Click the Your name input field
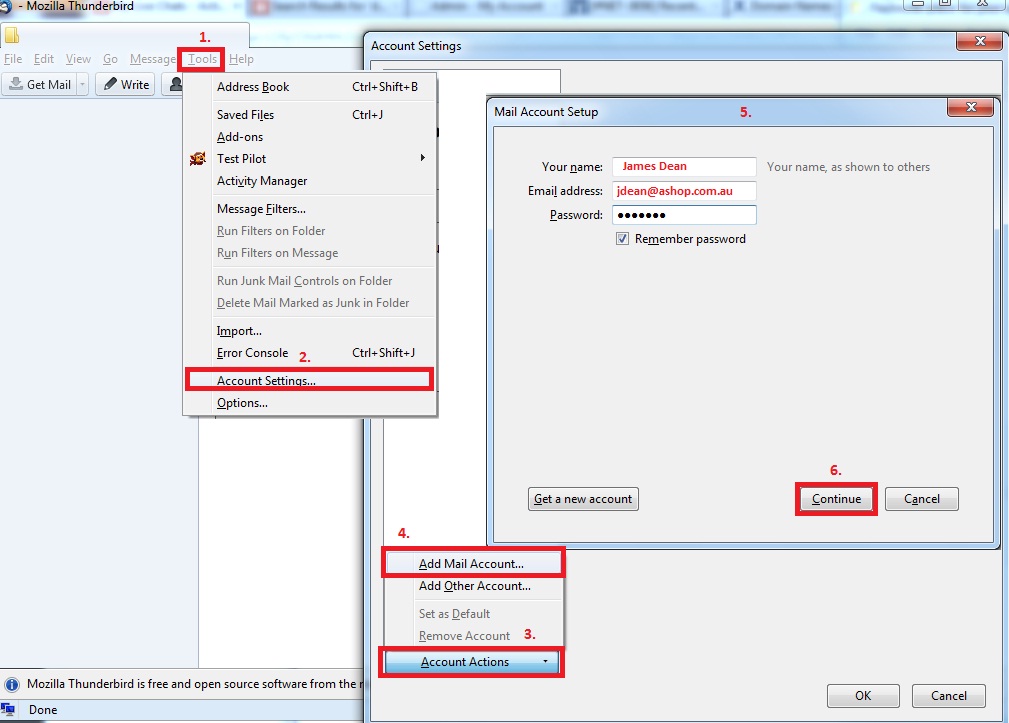This screenshot has width=1009, height=723. (x=684, y=167)
